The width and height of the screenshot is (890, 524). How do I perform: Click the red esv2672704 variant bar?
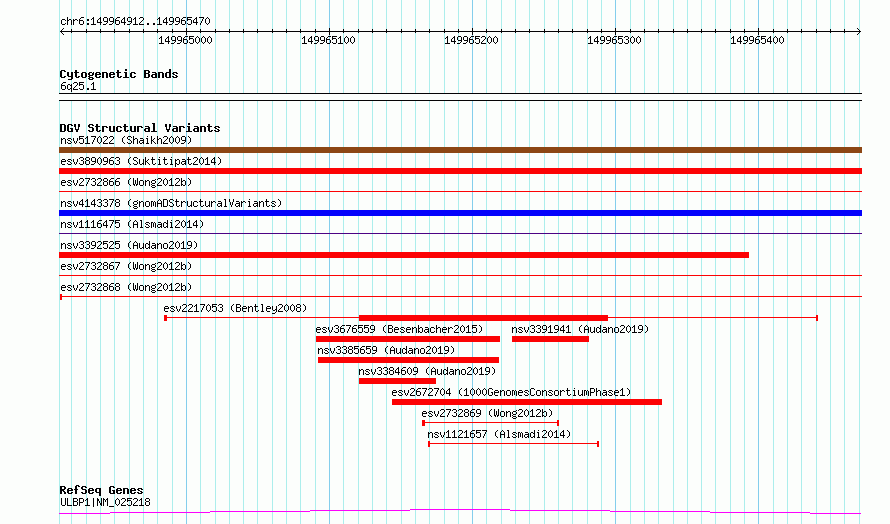click(x=527, y=402)
